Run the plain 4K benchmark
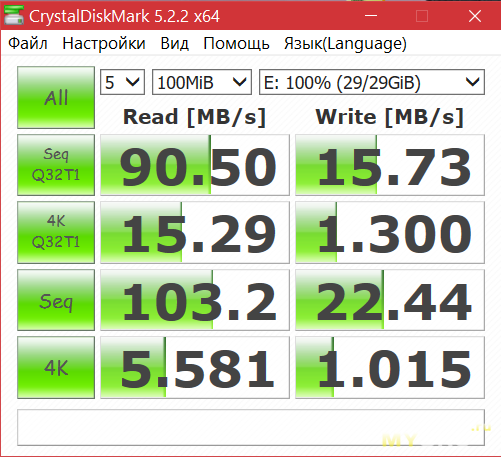The height and width of the screenshot is (457, 501). click(56, 367)
